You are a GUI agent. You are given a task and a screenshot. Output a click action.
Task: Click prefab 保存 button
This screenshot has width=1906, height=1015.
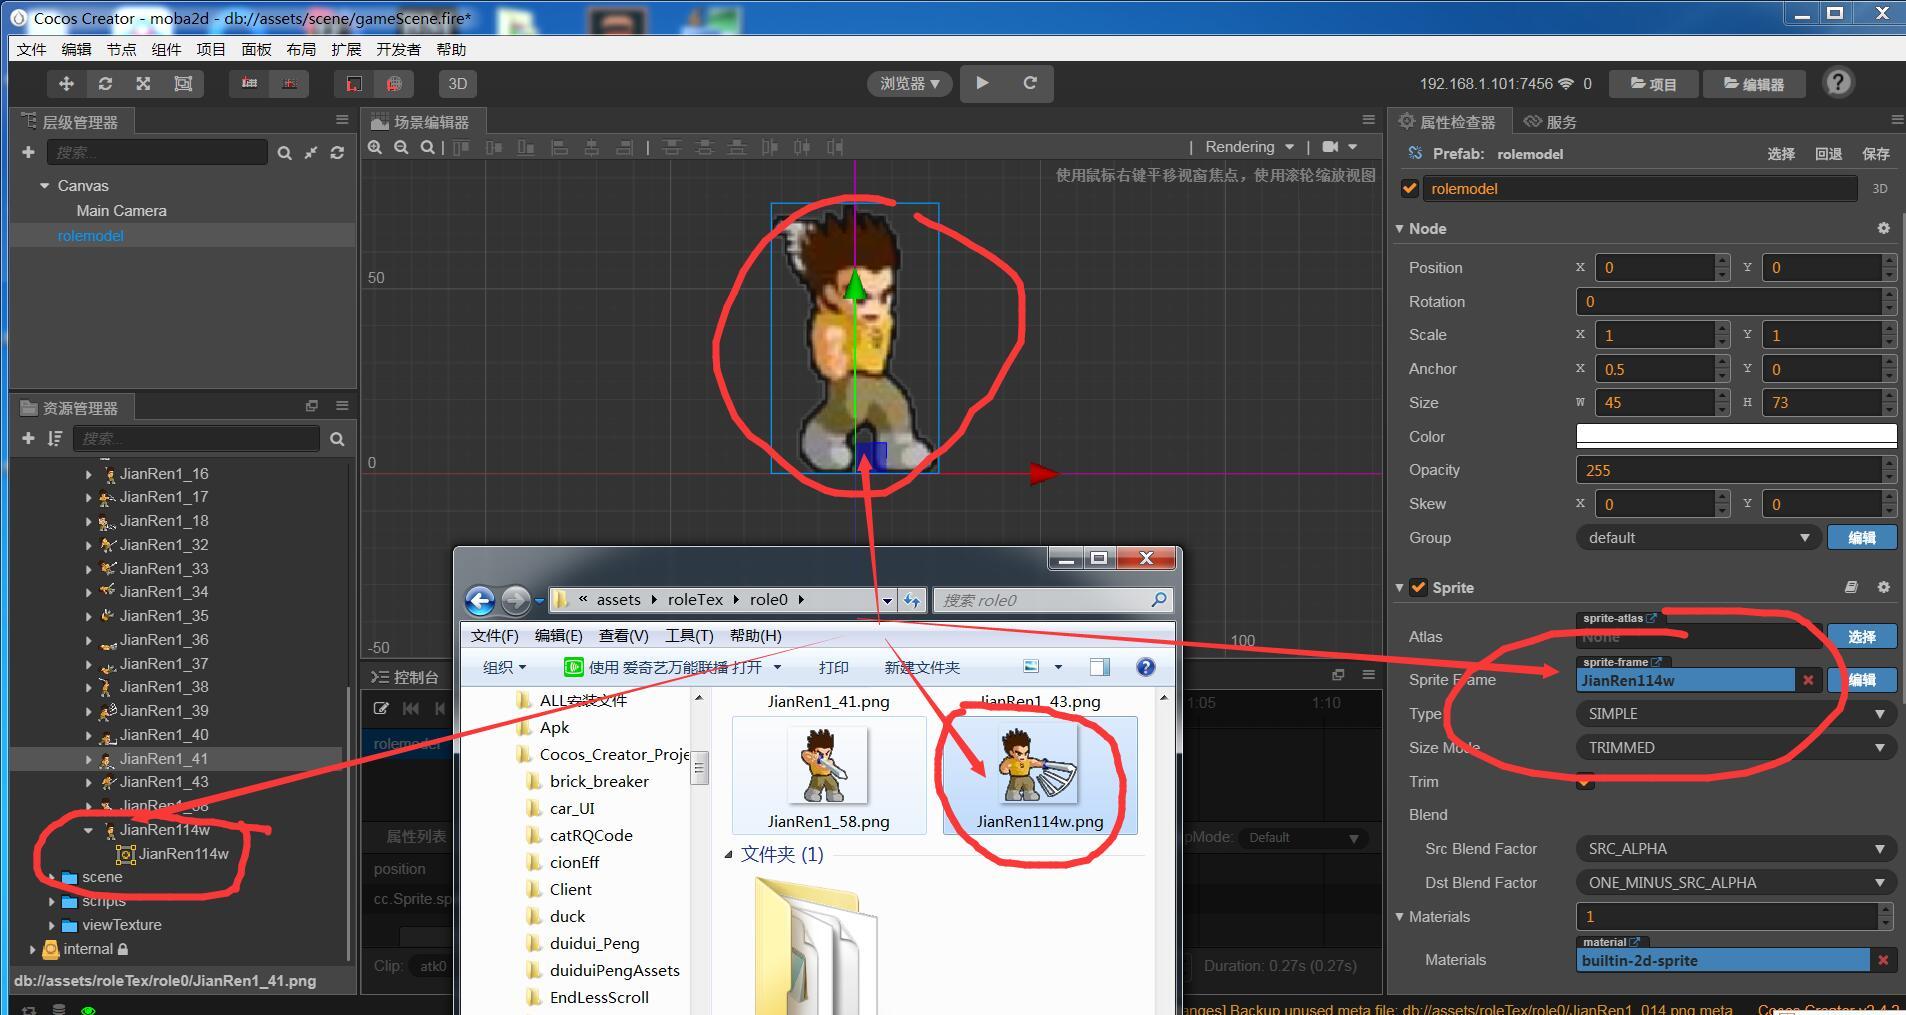click(x=1876, y=154)
